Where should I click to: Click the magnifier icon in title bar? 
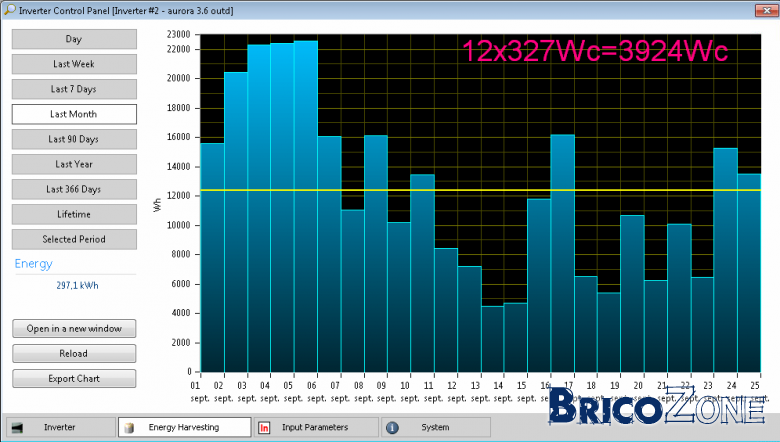(x=9, y=9)
